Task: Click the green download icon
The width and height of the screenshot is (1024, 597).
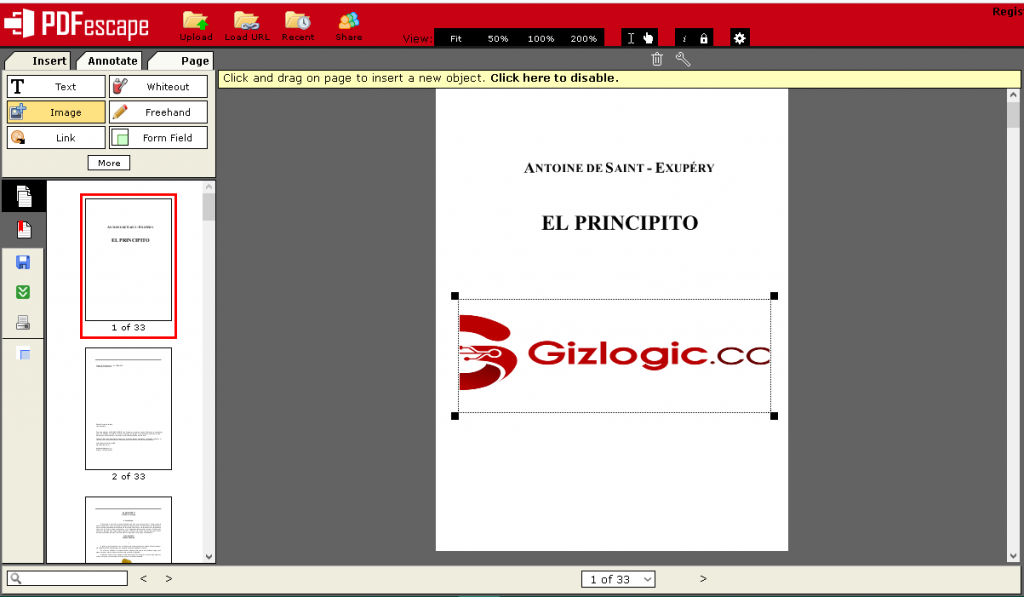Action: pyautogui.click(x=23, y=292)
